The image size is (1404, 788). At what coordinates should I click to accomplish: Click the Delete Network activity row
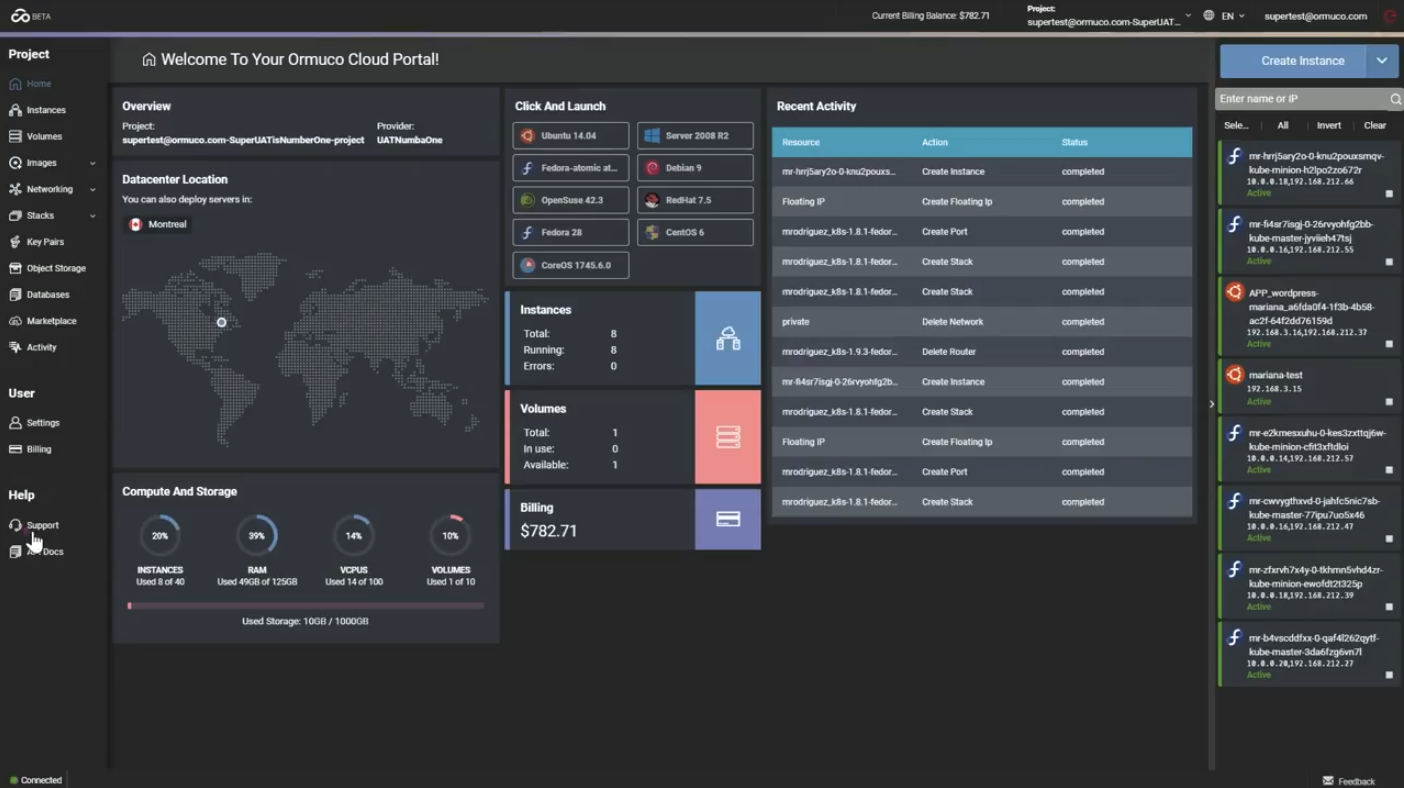(x=982, y=322)
